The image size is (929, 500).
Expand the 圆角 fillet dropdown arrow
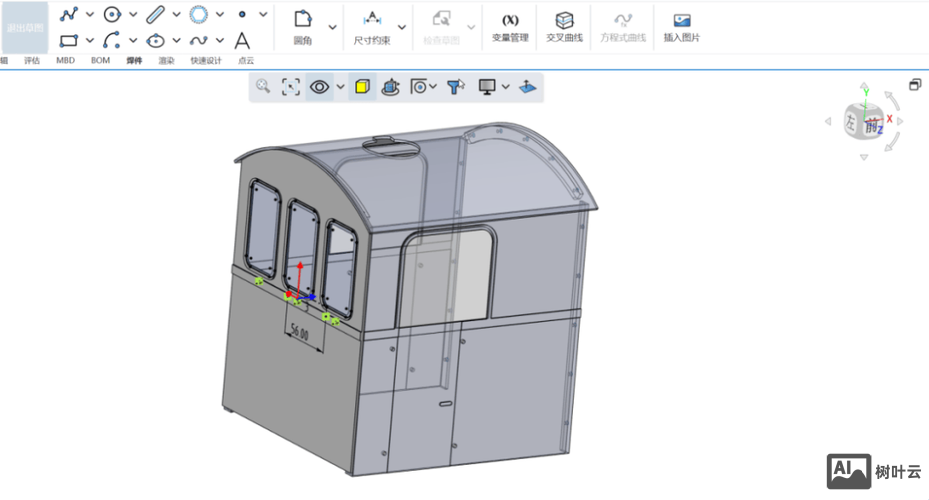tap(333, 27)
